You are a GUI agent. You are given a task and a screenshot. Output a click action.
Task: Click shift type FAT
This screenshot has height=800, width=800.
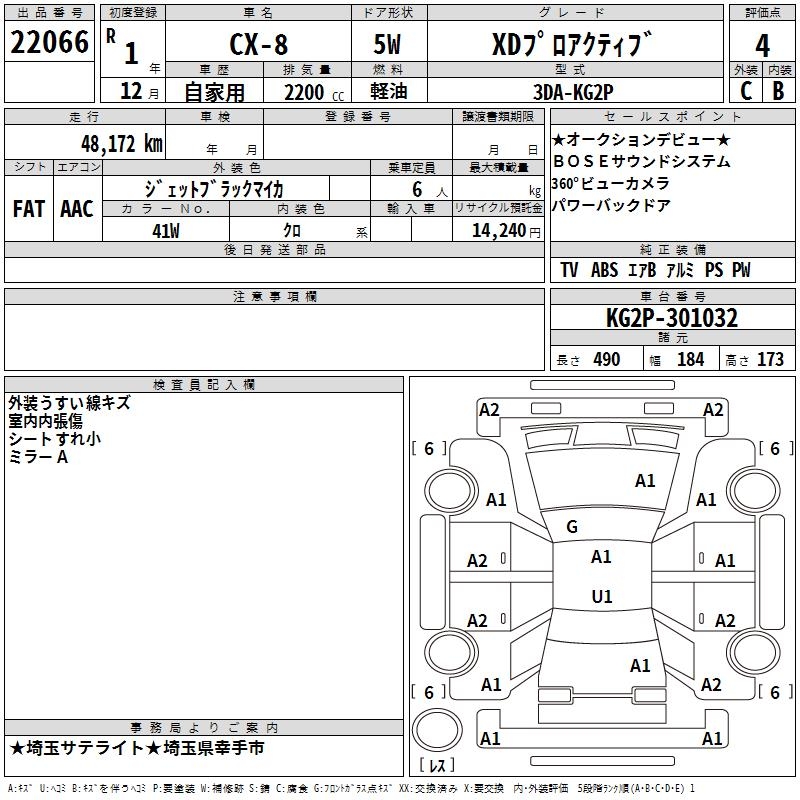coord(29,209)
